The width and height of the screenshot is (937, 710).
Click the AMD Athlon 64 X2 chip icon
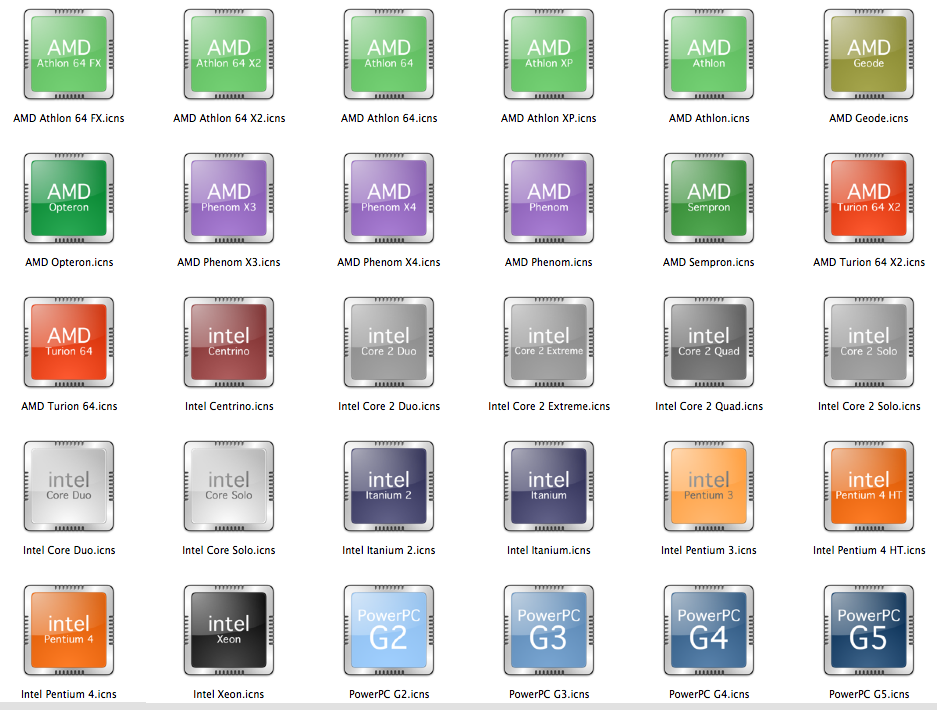click(229, 54)
